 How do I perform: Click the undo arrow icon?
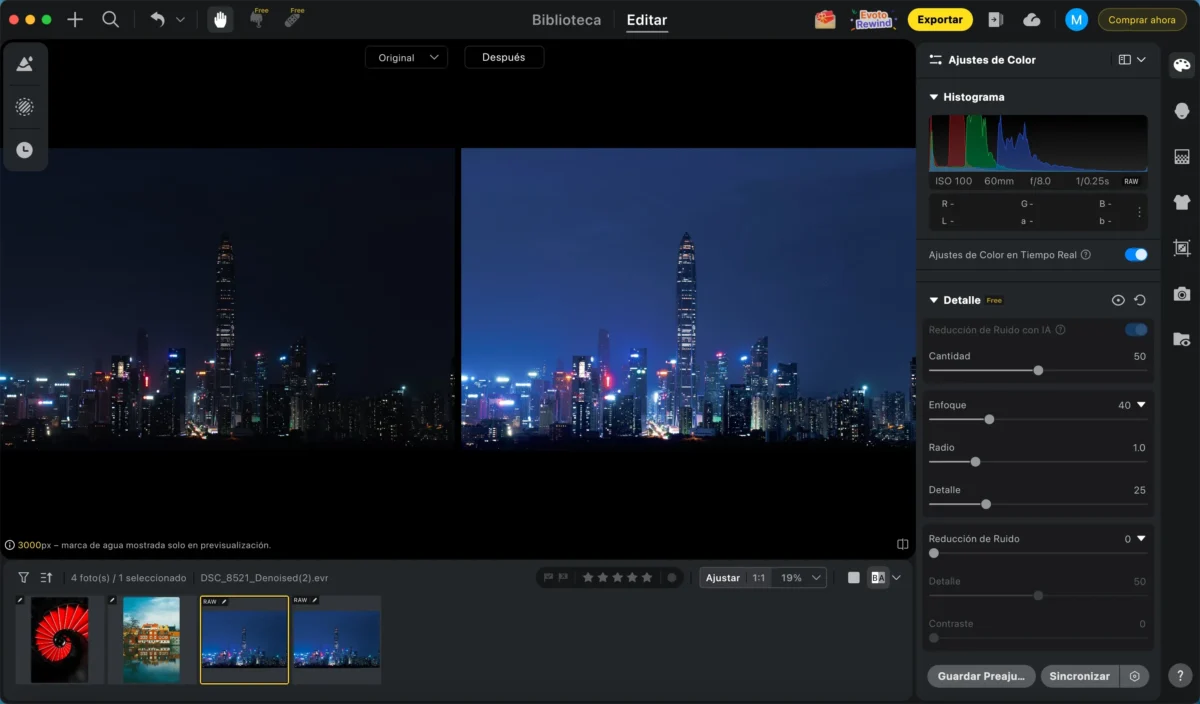point(157,20)
